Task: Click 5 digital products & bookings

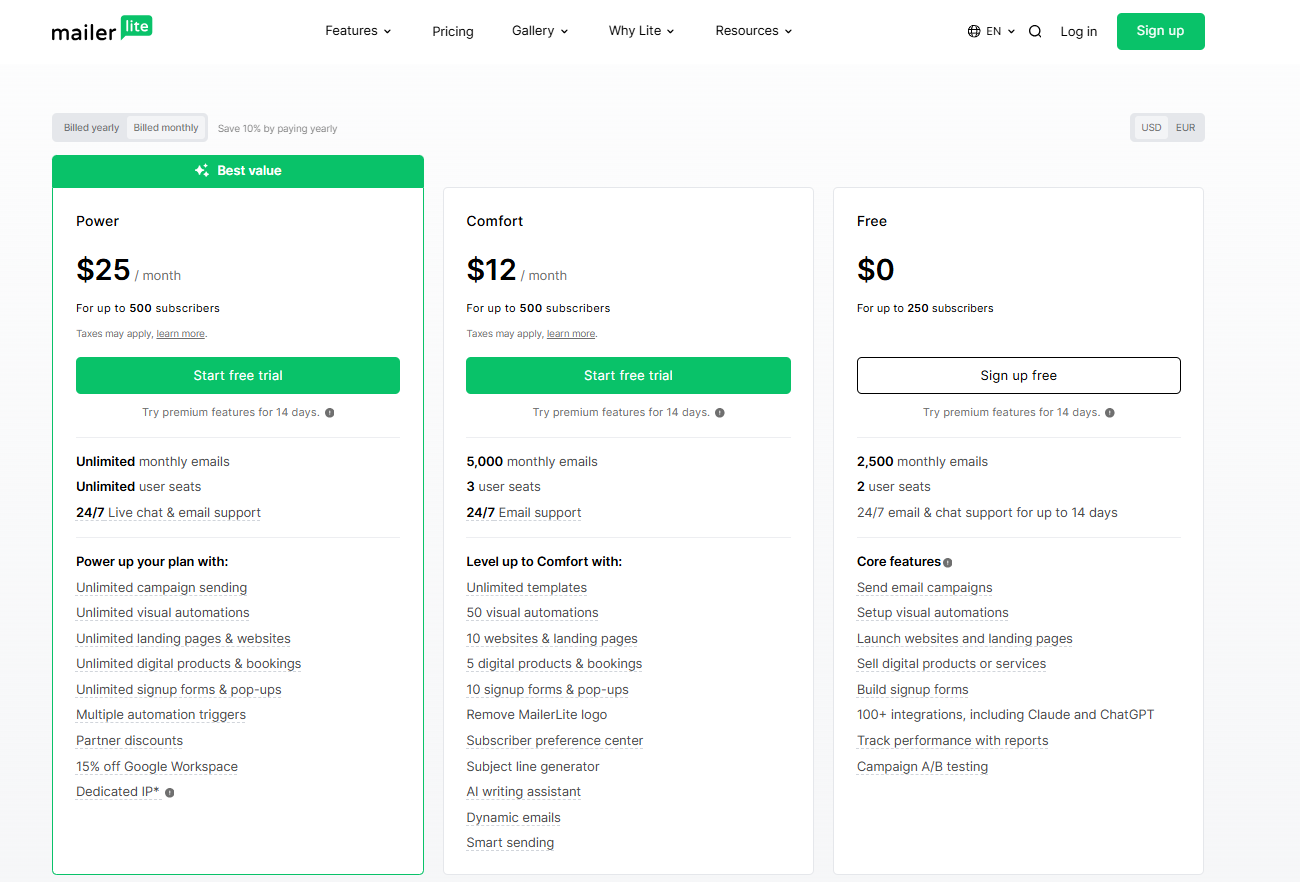Action: click(555, 664)
